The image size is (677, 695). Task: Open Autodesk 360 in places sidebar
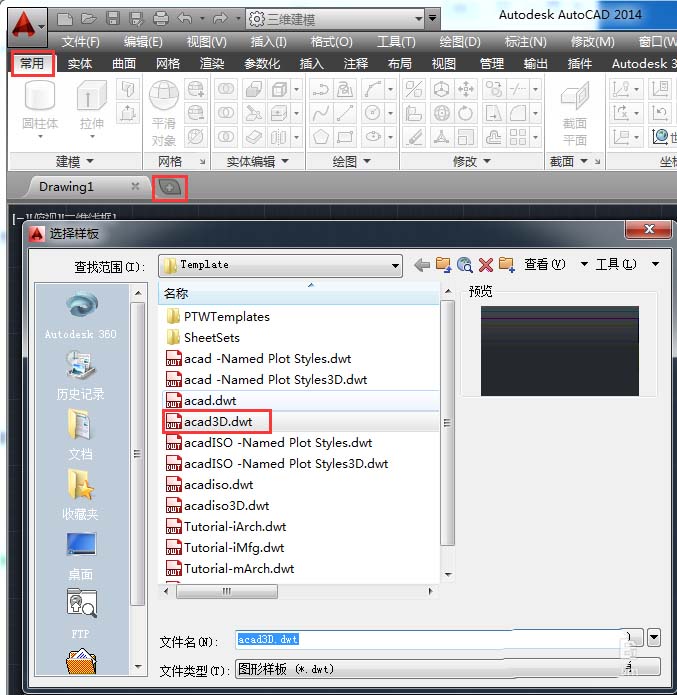click(x=81, y=315)
